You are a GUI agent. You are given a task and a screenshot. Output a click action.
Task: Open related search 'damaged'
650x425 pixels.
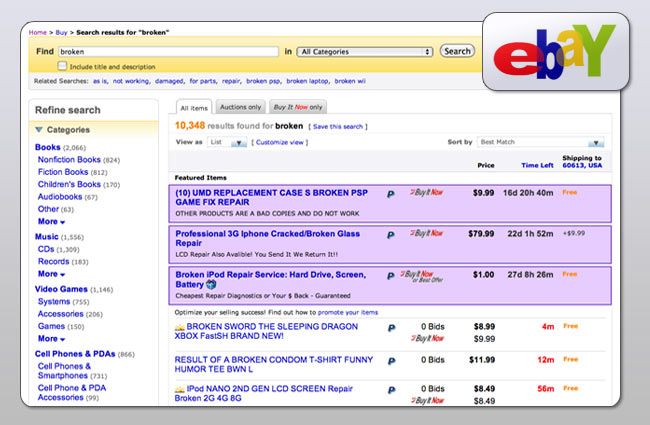[169, 81]
